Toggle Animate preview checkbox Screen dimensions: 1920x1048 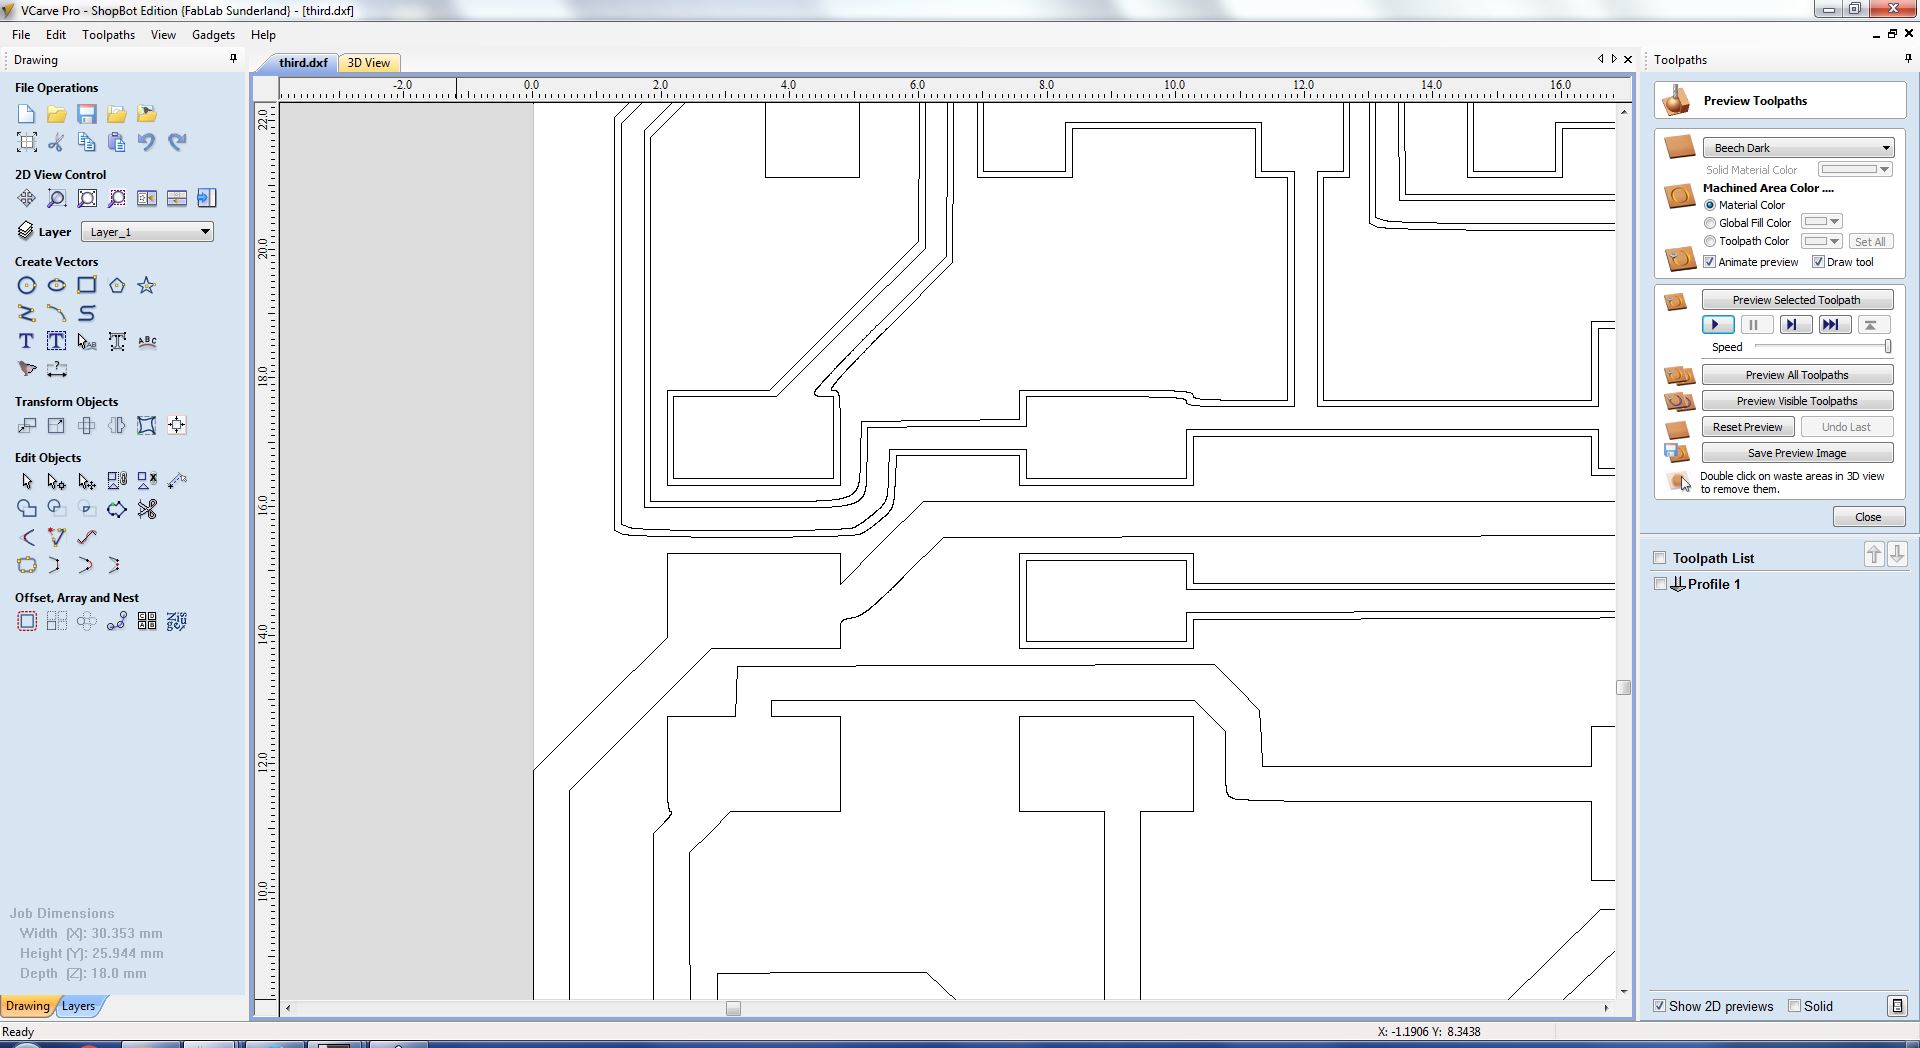click(1710, 262)
